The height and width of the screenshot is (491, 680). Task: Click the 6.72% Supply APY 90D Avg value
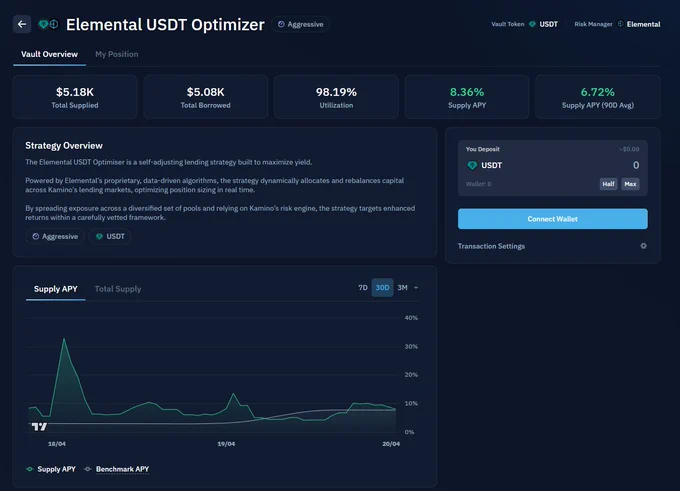pos(598,92)
